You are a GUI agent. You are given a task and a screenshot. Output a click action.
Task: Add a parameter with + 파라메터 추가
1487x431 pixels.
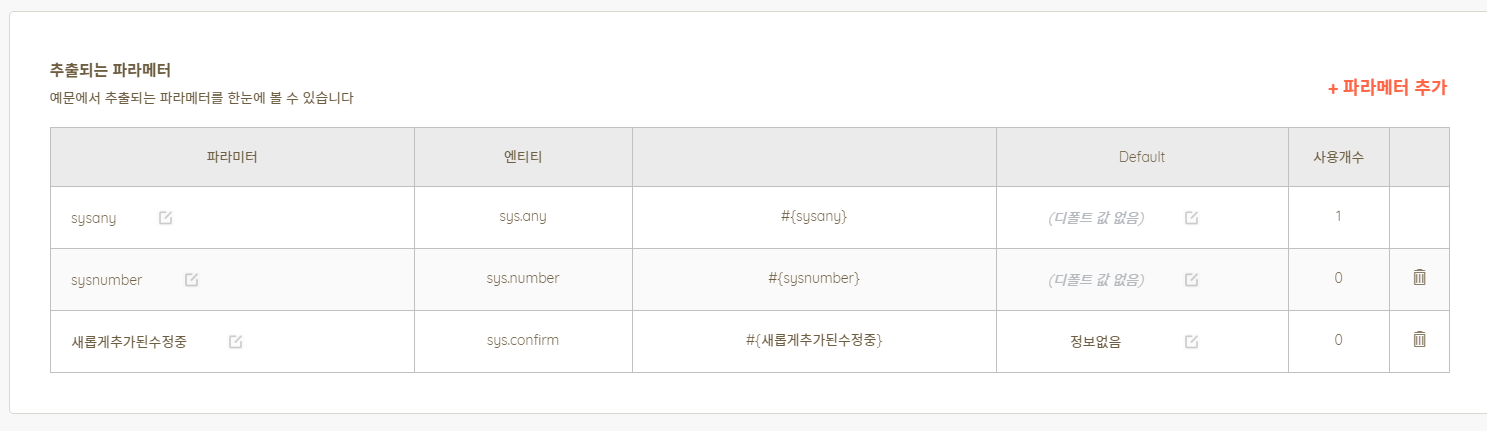(x=1387, y=88)
